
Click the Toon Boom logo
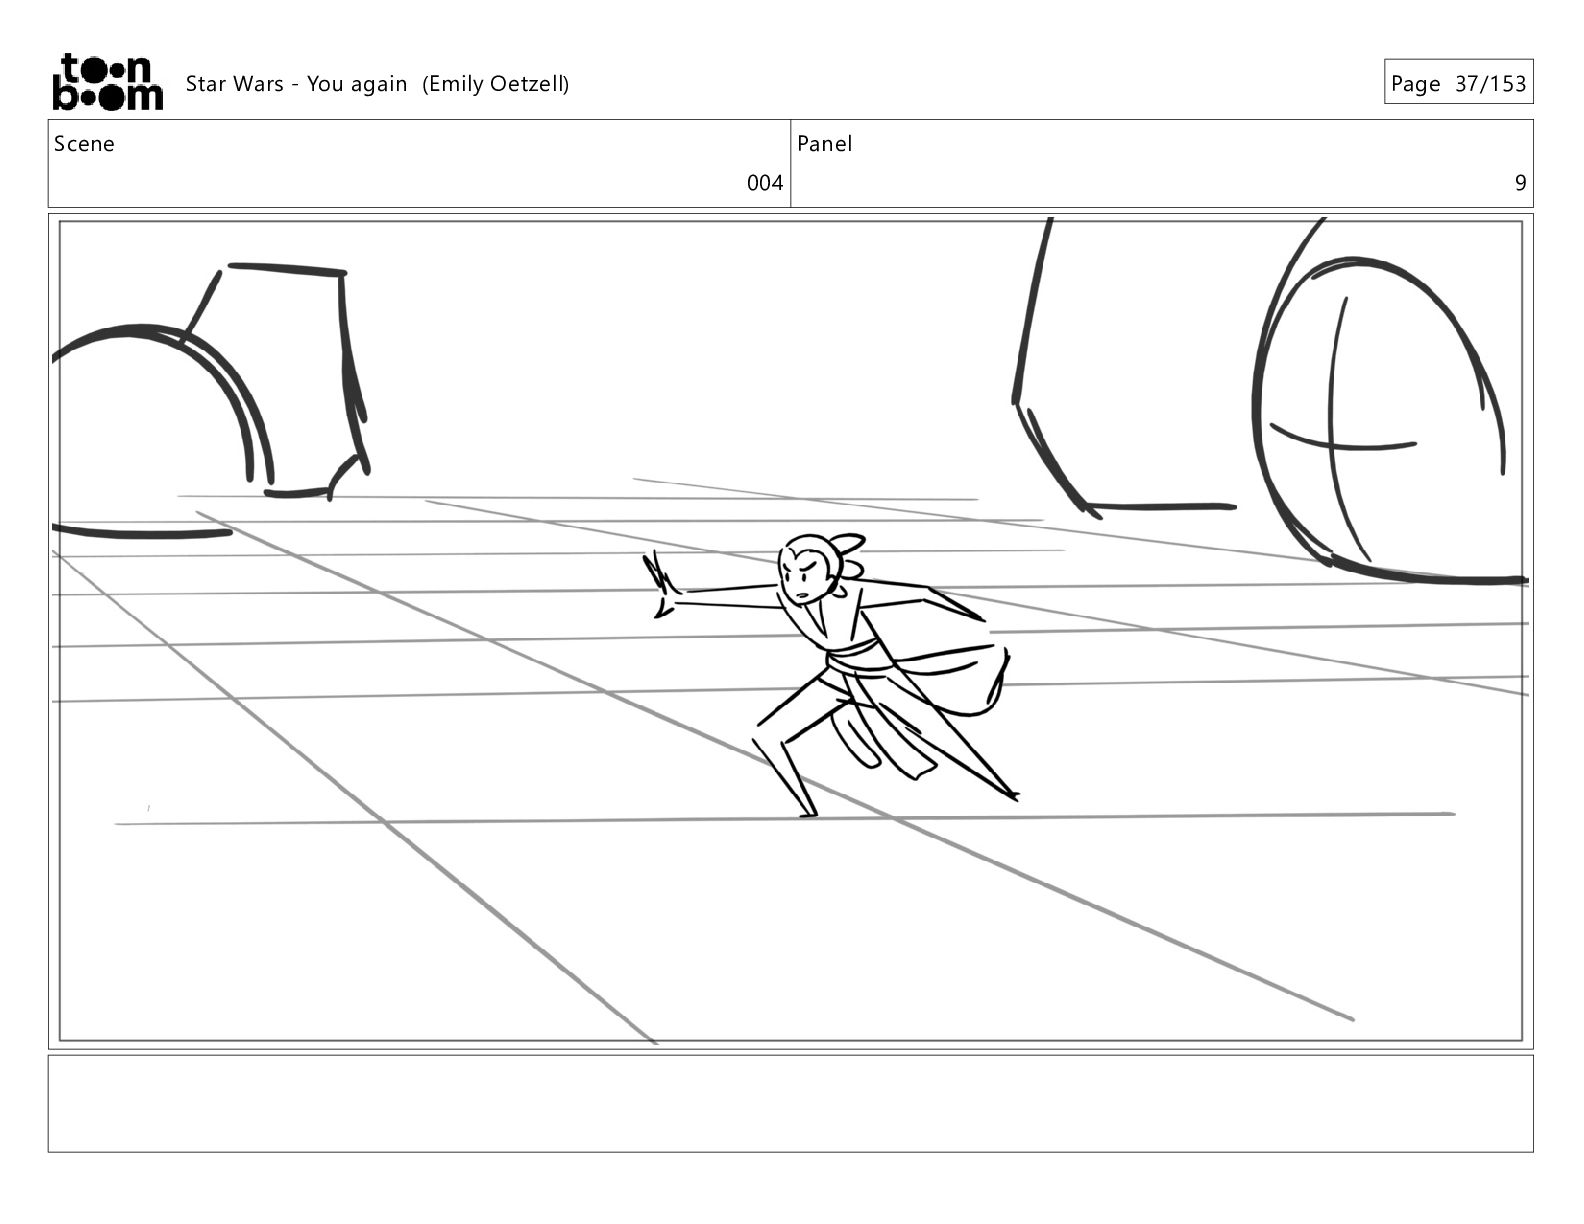(107, 82)
